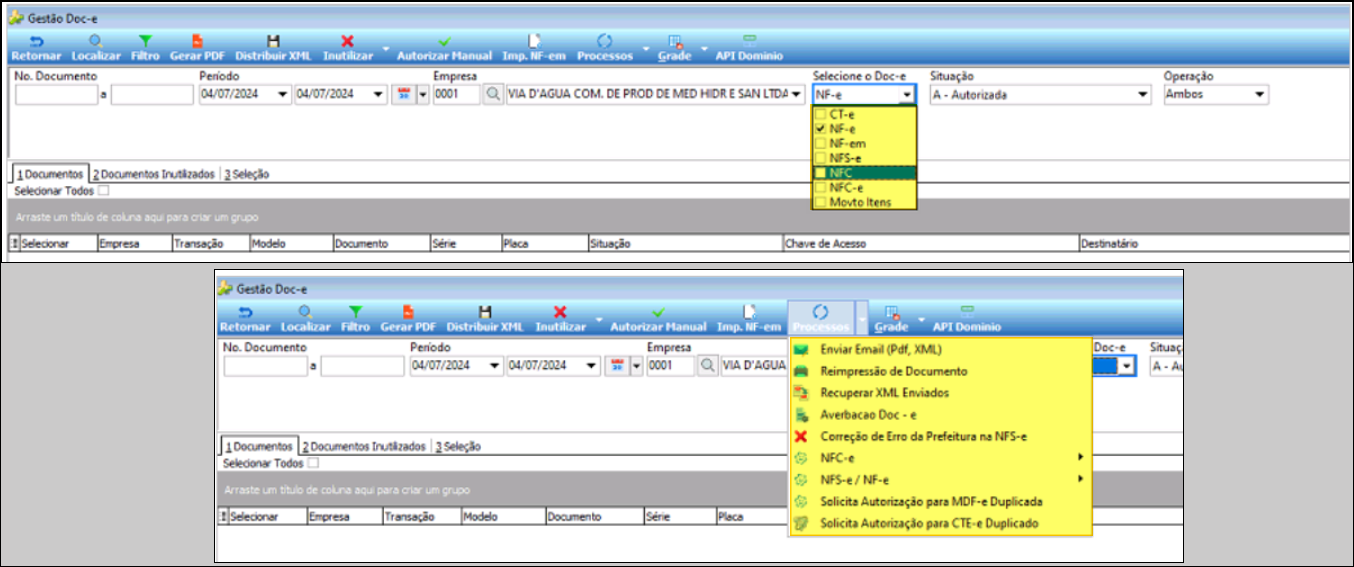This screenshot has height=567, width=1354.
Task: Open Filtro funnel in the lower window toolbar
Action: (355, 313)
